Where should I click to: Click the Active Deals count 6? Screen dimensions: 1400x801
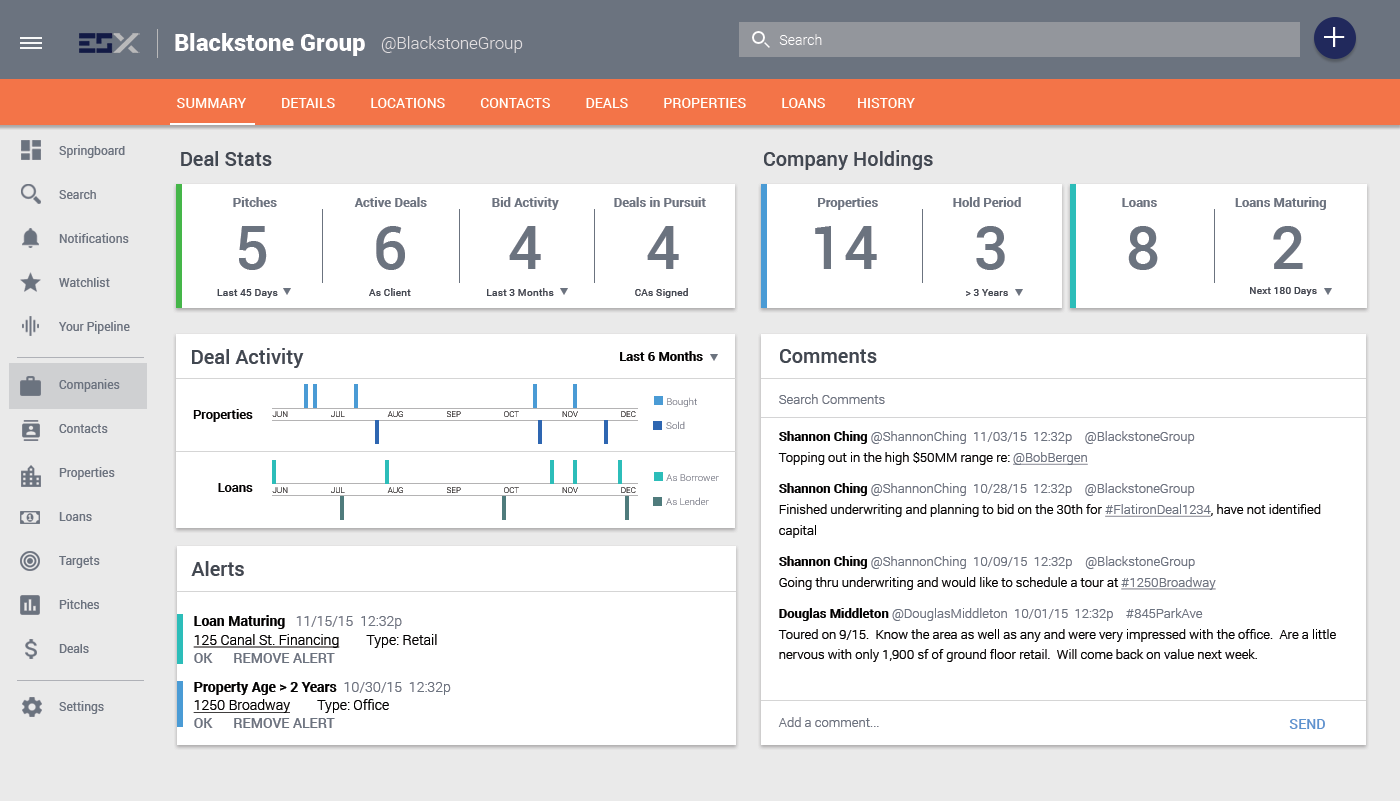[x=390, y=249]
